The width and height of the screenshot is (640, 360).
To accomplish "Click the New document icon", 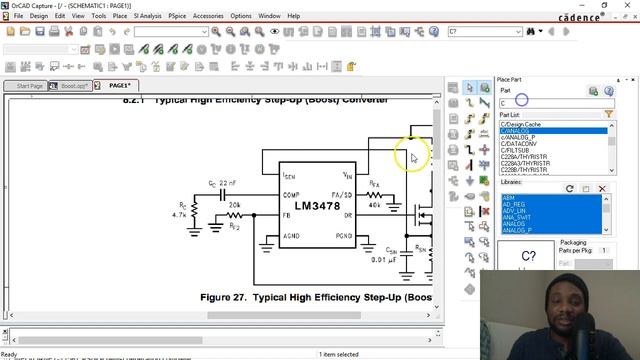I will 10,31.
